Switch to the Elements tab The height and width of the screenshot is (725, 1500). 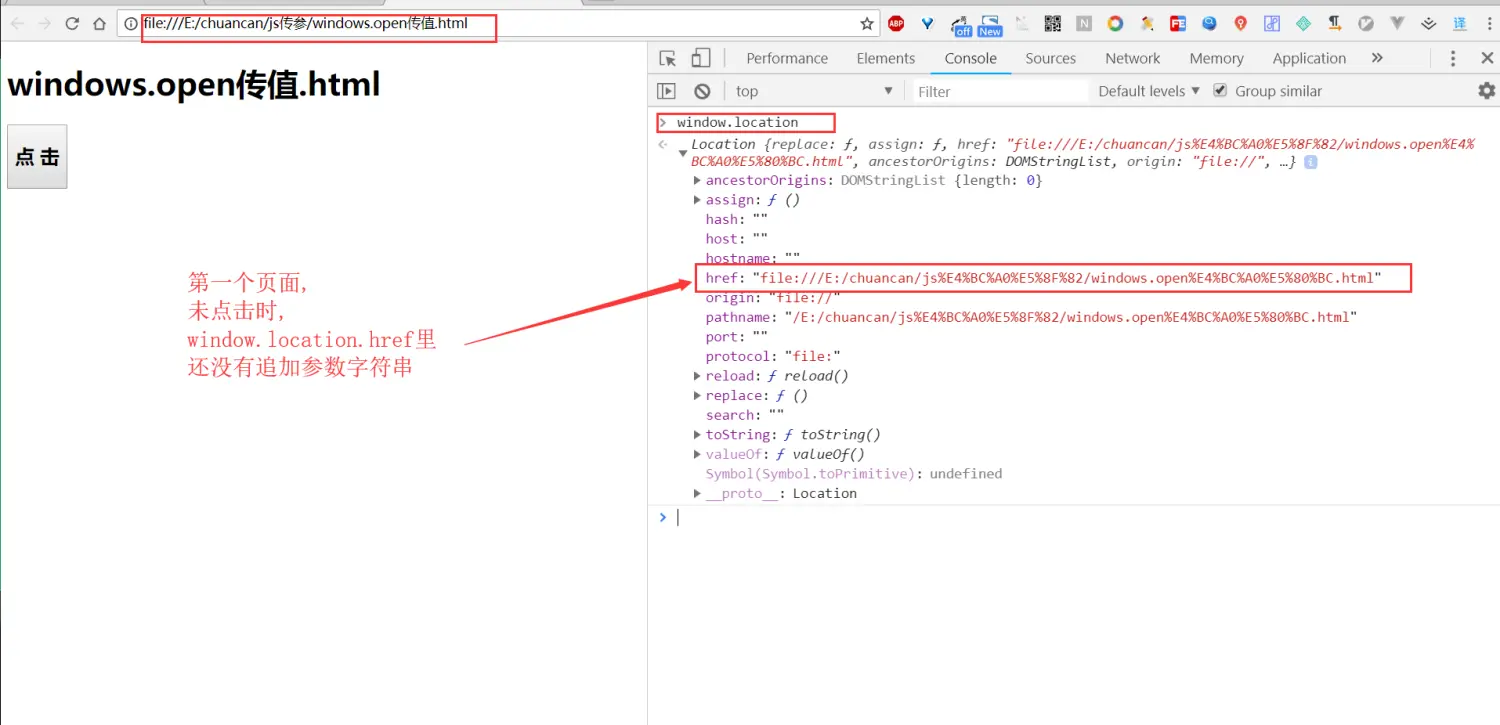click(885, 58)
